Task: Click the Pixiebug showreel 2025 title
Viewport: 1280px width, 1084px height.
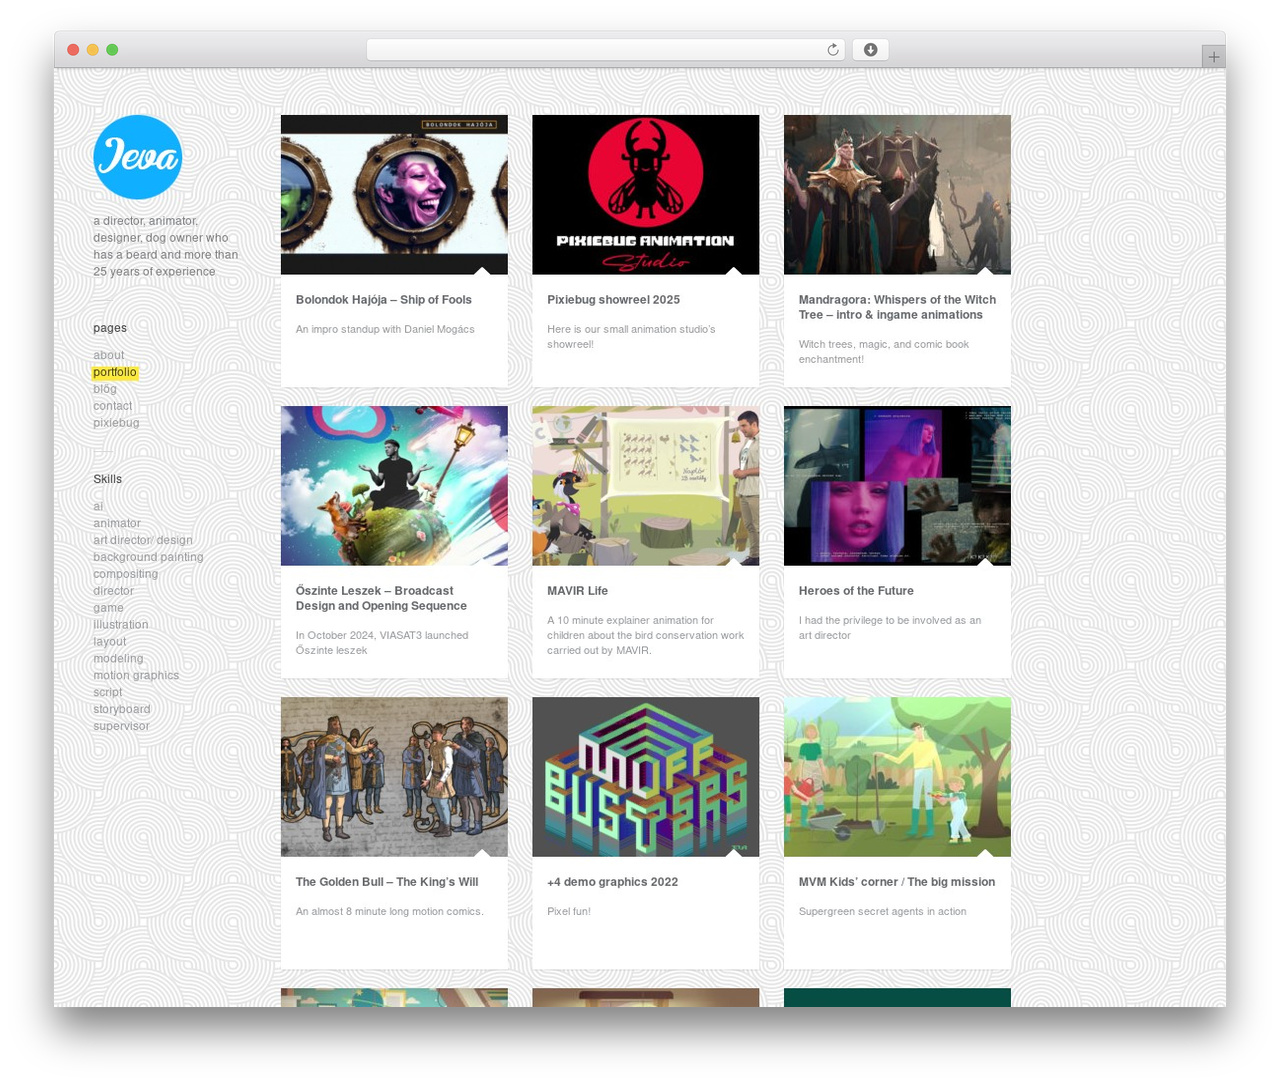Action: (x=613, y=300)
